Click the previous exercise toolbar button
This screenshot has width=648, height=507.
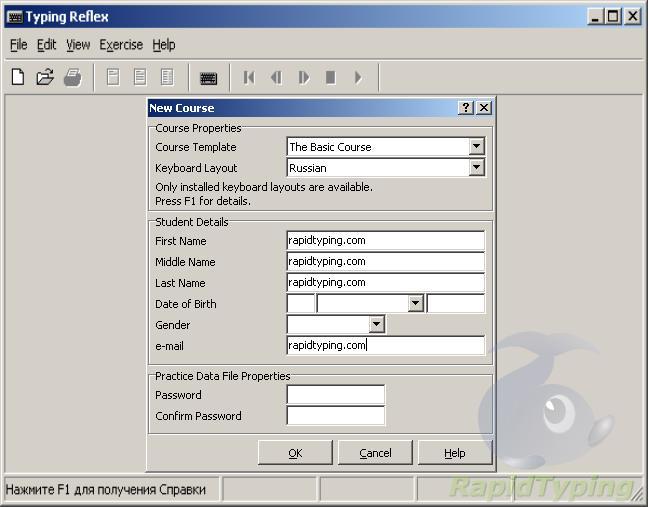[276, 77]
